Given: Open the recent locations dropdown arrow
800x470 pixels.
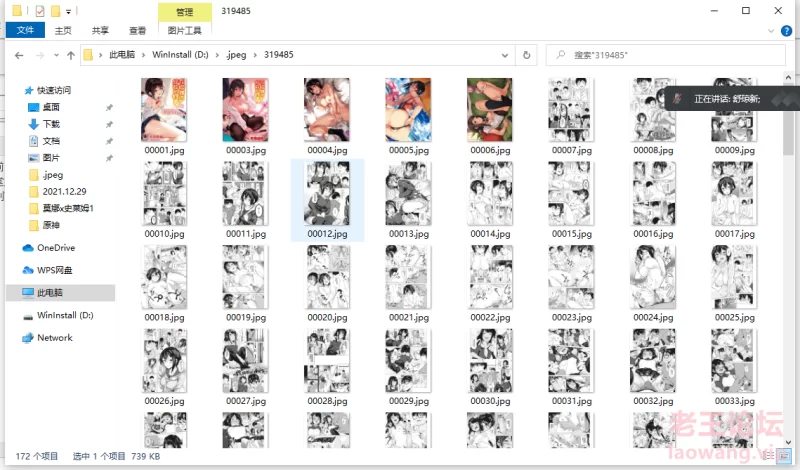Looking at the screenshot, I should (56, 55).
